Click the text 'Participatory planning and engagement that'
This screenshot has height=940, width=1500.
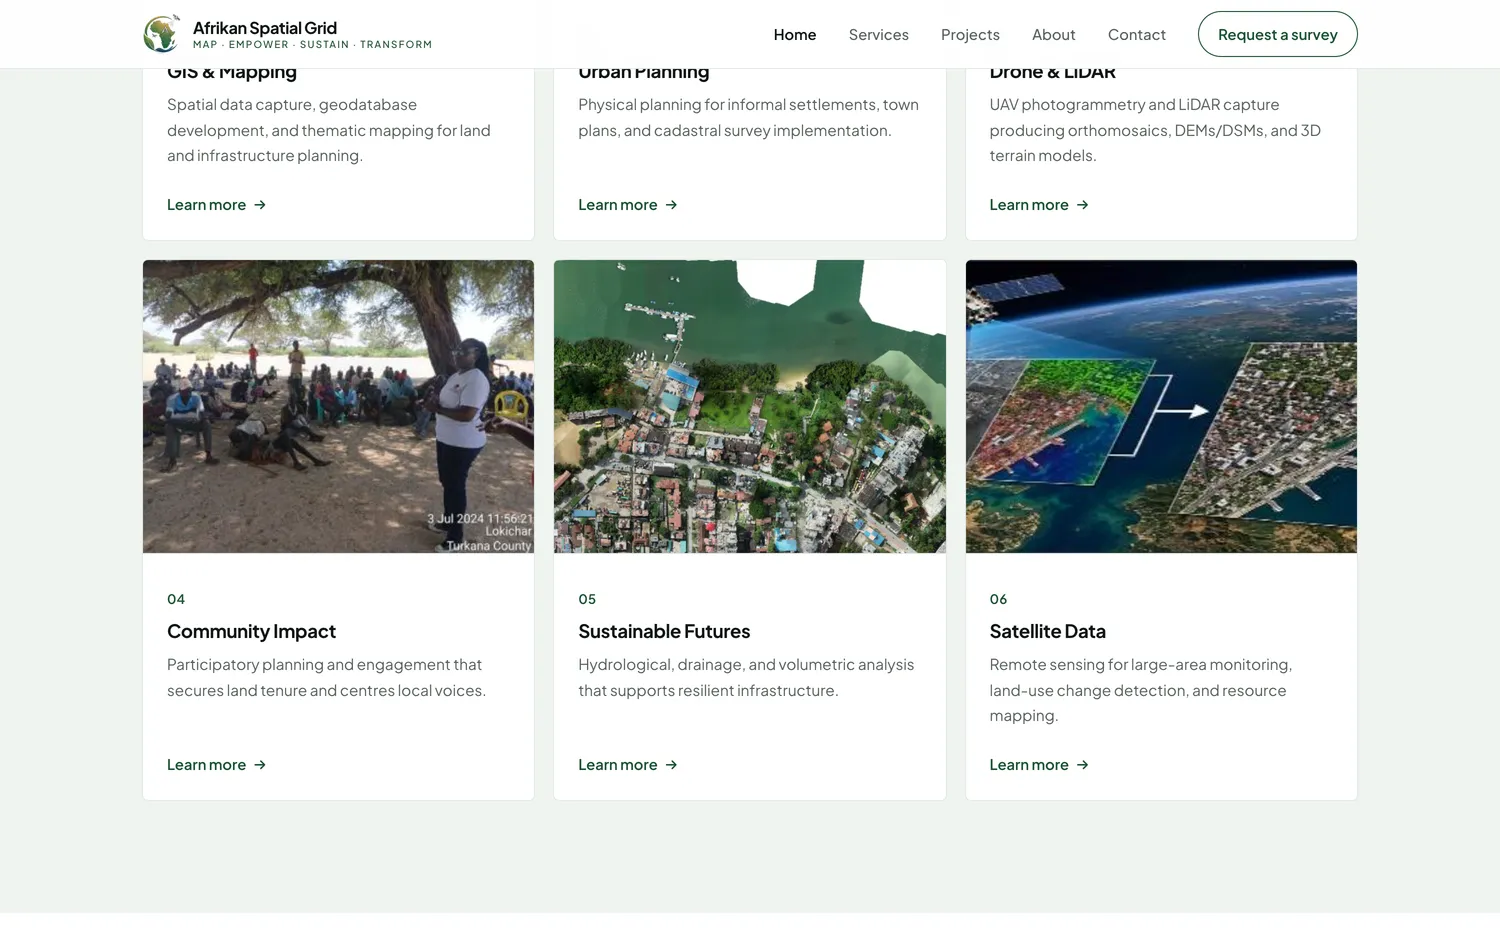pos(324,665)
